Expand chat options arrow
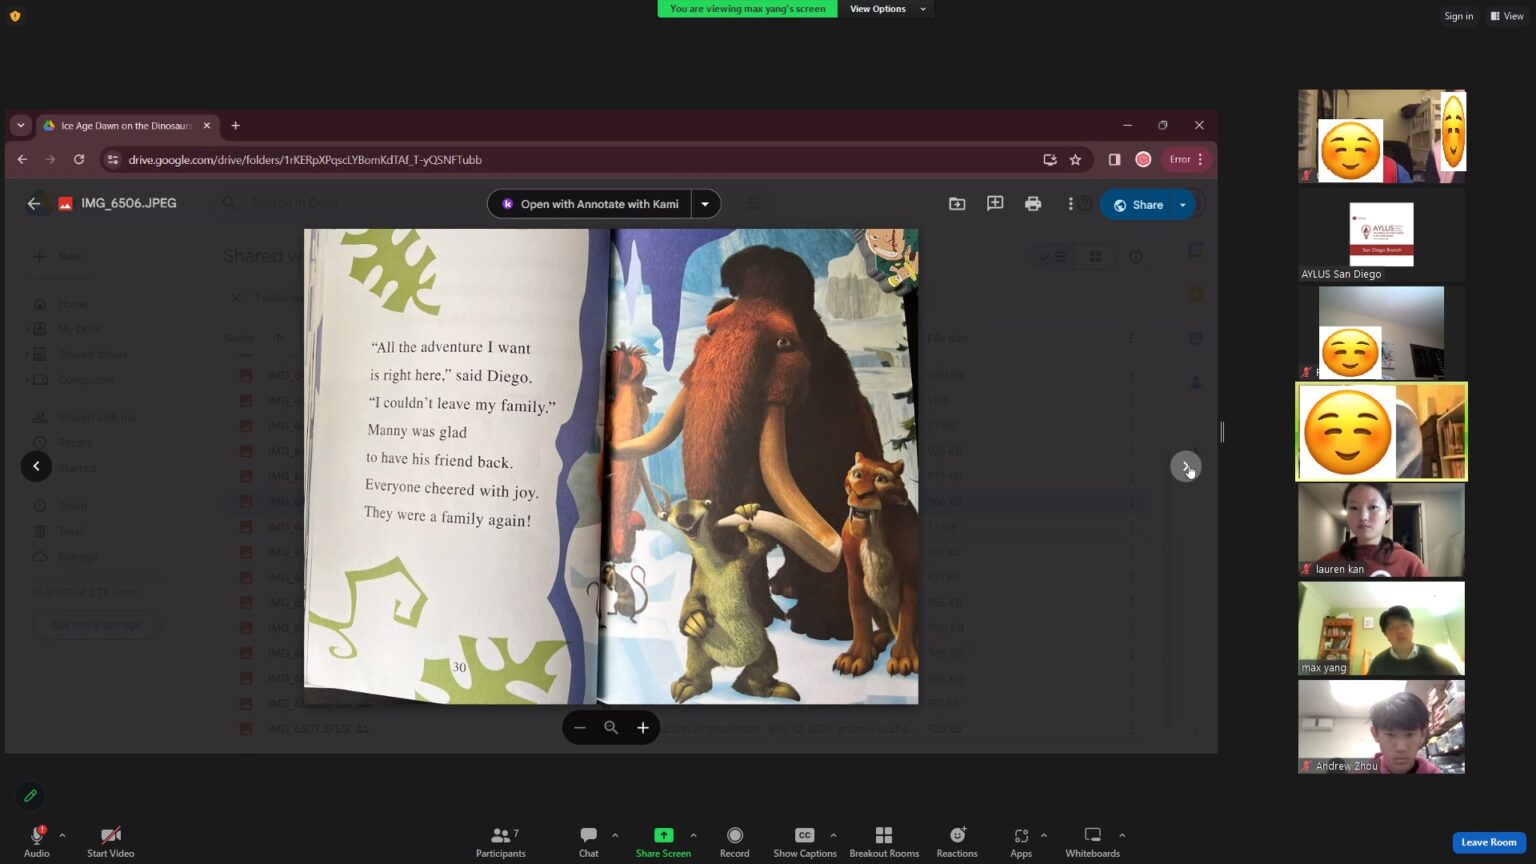Image resolution: width=1536 pixels, height=864 pixels. 615,835
